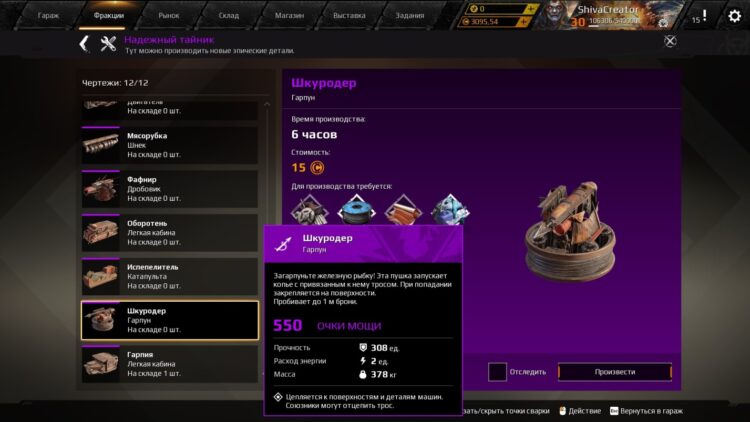Click the plus icon beside coin balance 3095.54
The image size is (750, 422).
point(524,22)
